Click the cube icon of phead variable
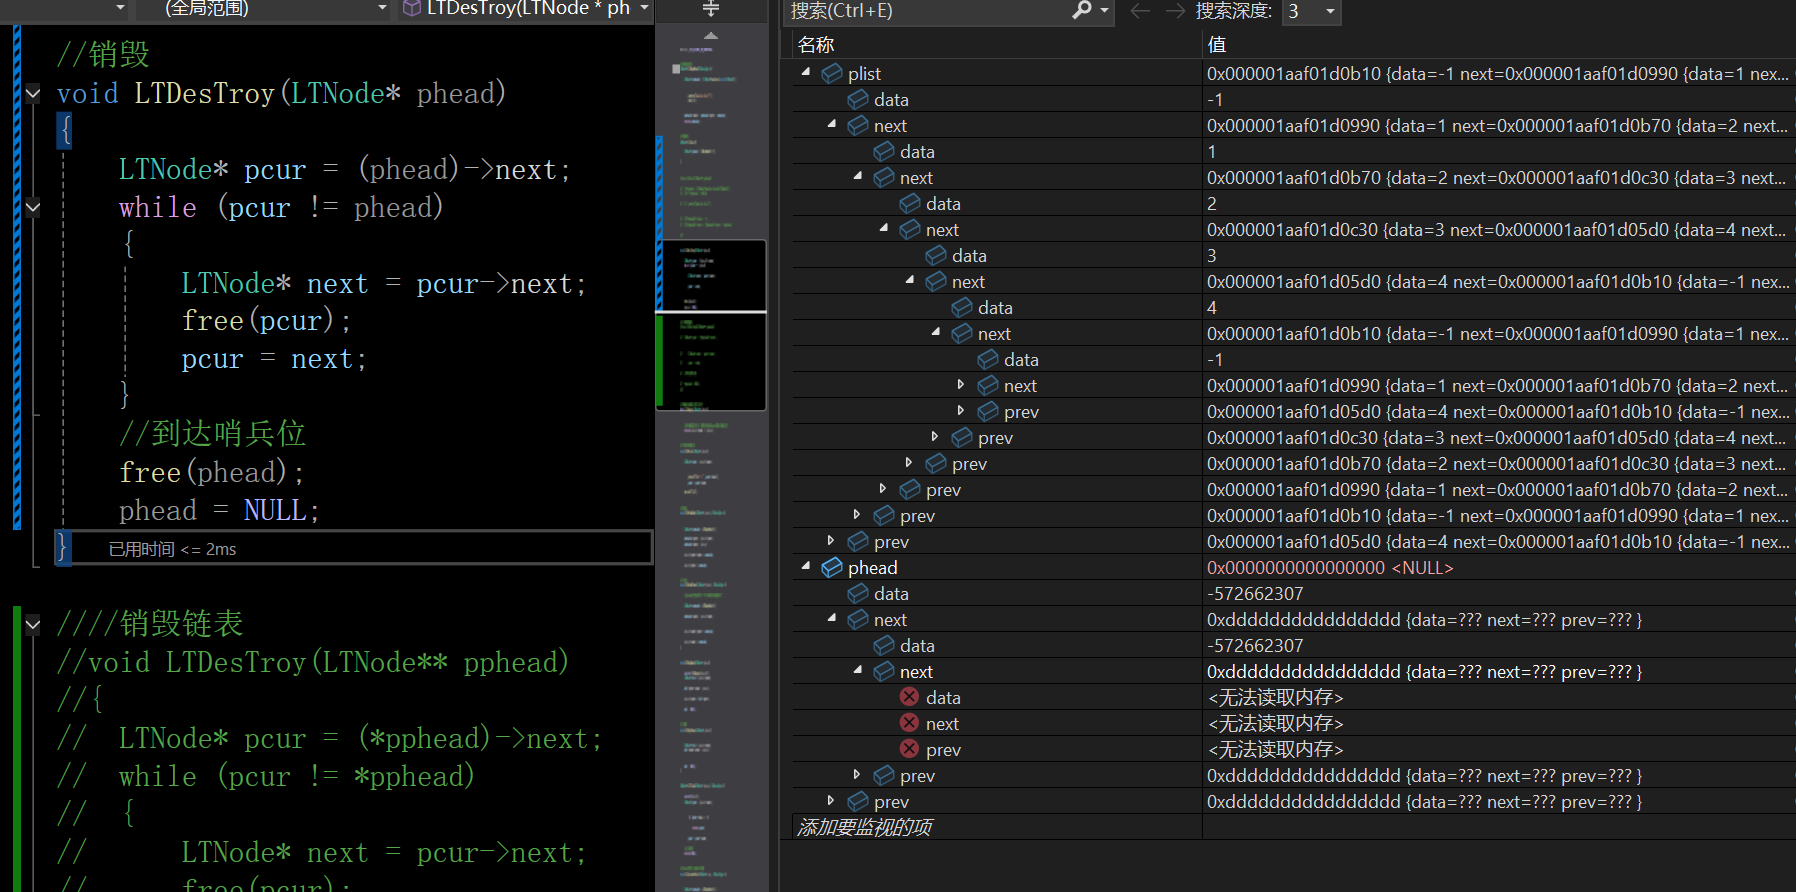1796x892 pixels. click(x=832, y=568)
